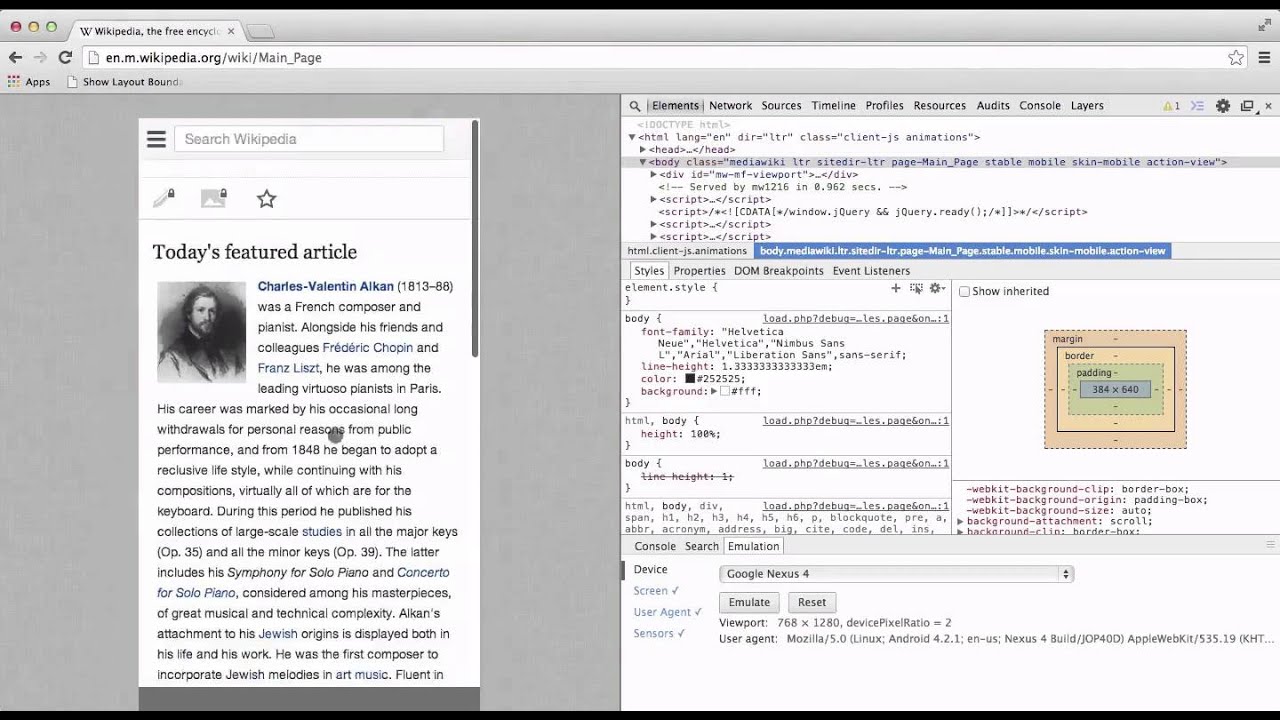
Task: Open the Concerto for Solo Piano link
Action: [304, 582]
